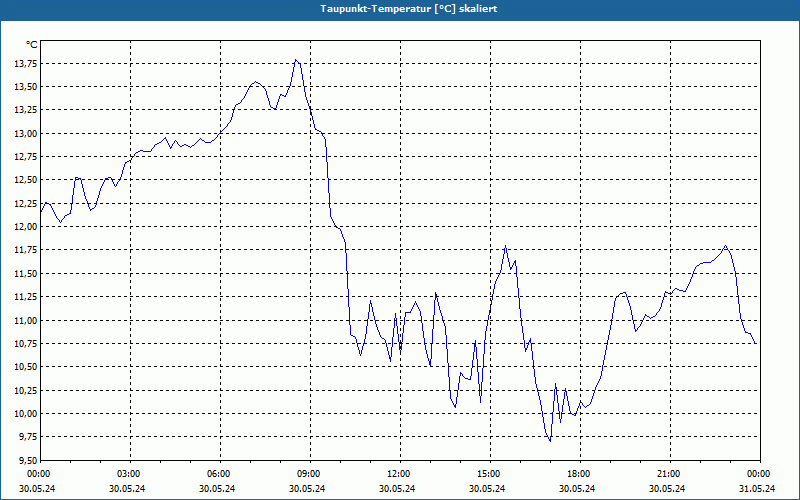The image size is (800, 500).
Task: Click the '13,00' y-axis label
Action: pyautogui.click(x=26, y=134)
